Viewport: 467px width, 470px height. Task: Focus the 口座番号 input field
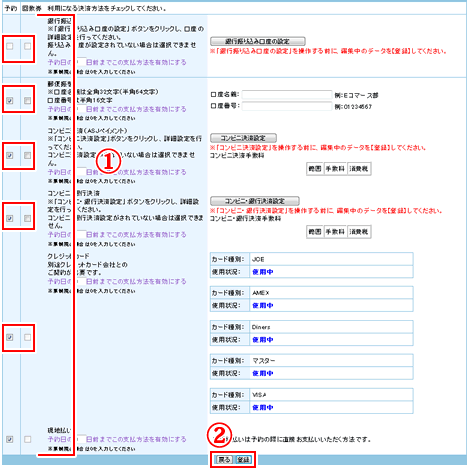pyautogui.click(x=287, y=106)
